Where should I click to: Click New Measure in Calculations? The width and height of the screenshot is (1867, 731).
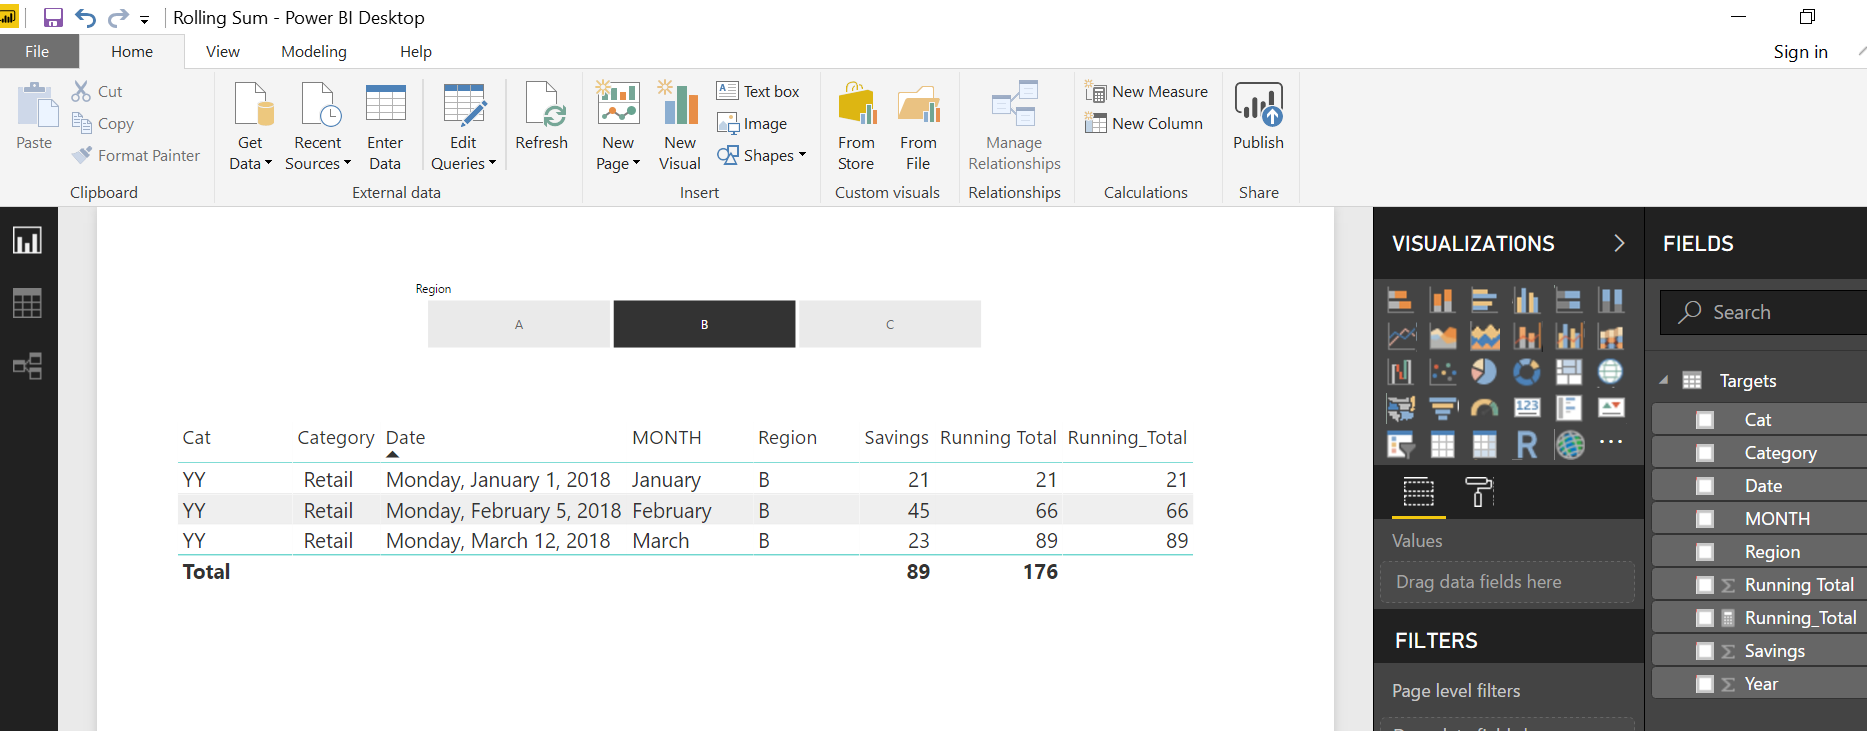1147,91
